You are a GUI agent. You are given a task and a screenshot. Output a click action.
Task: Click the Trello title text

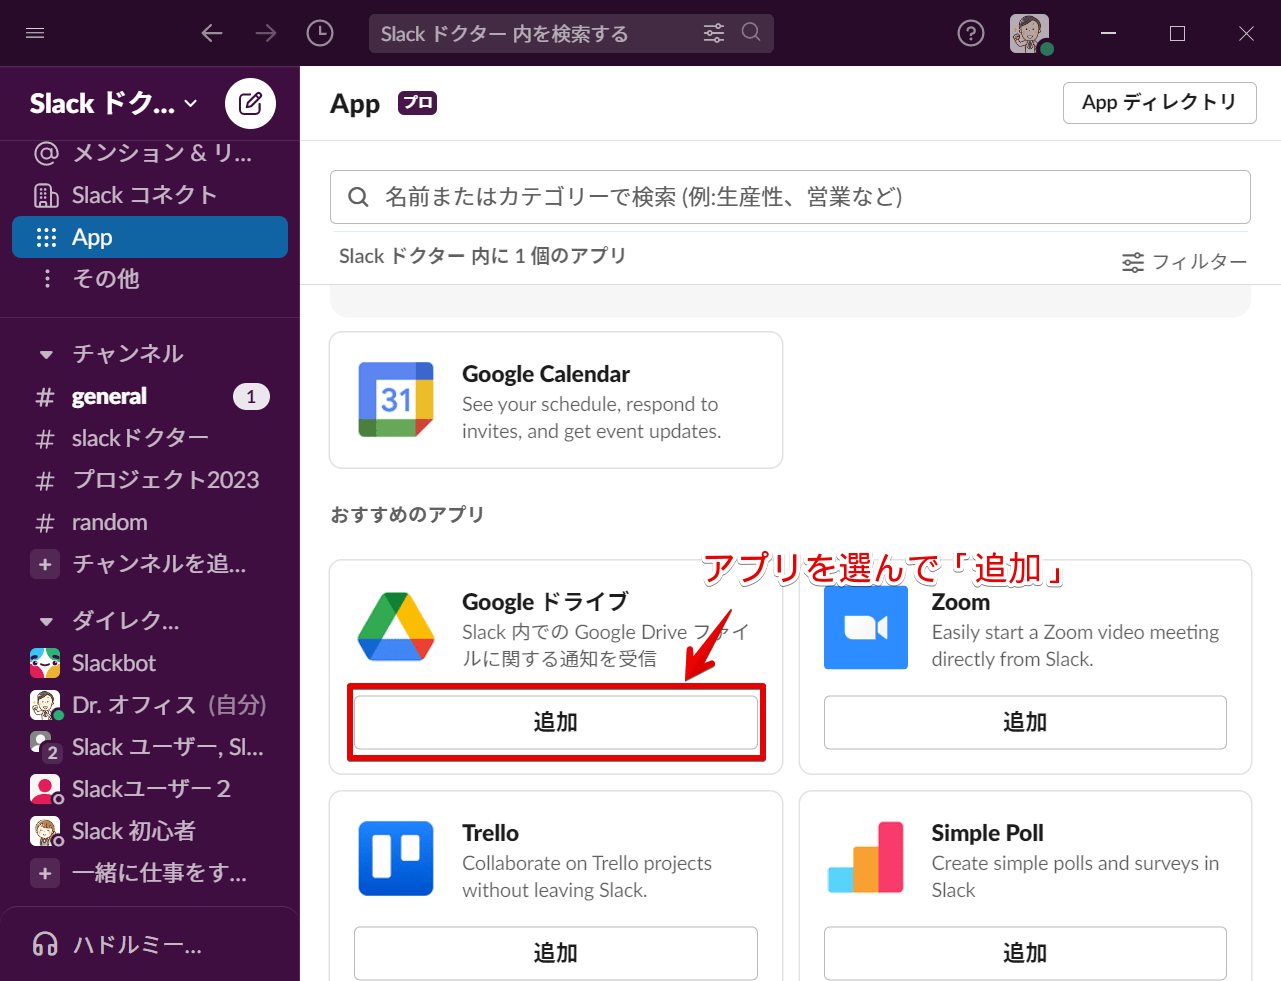[x=490, y=833]
